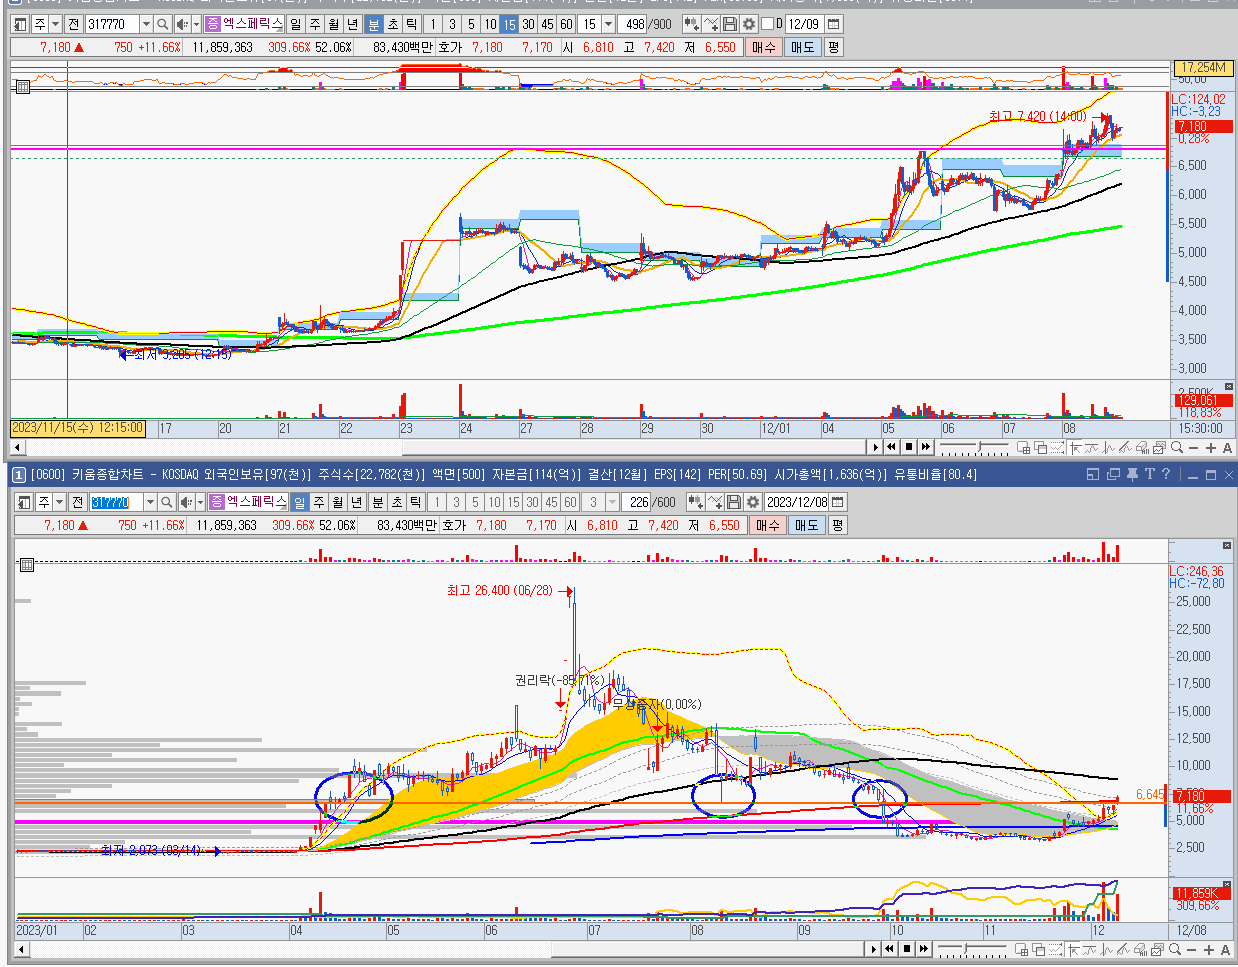Click 매수 buy button in daily chart
The width and height of the screenshot is (1238, 967).
click(x=767, y=524)
